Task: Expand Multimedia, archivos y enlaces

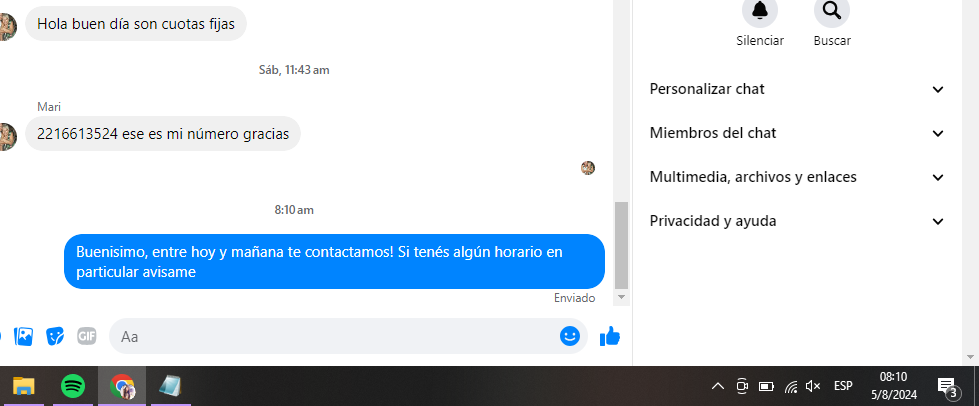Action: point(797,177)
